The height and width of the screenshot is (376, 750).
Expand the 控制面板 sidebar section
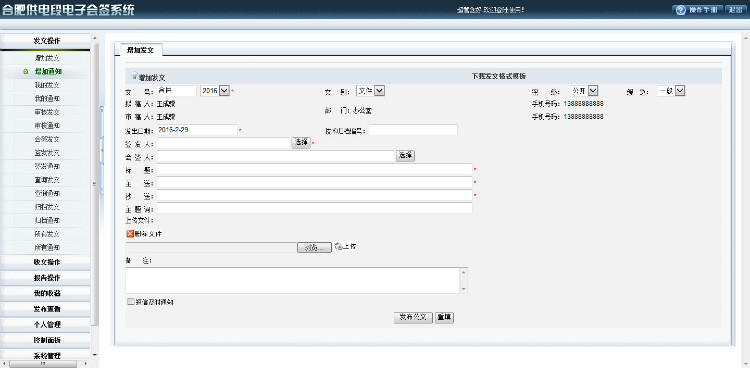coord(46,340)
